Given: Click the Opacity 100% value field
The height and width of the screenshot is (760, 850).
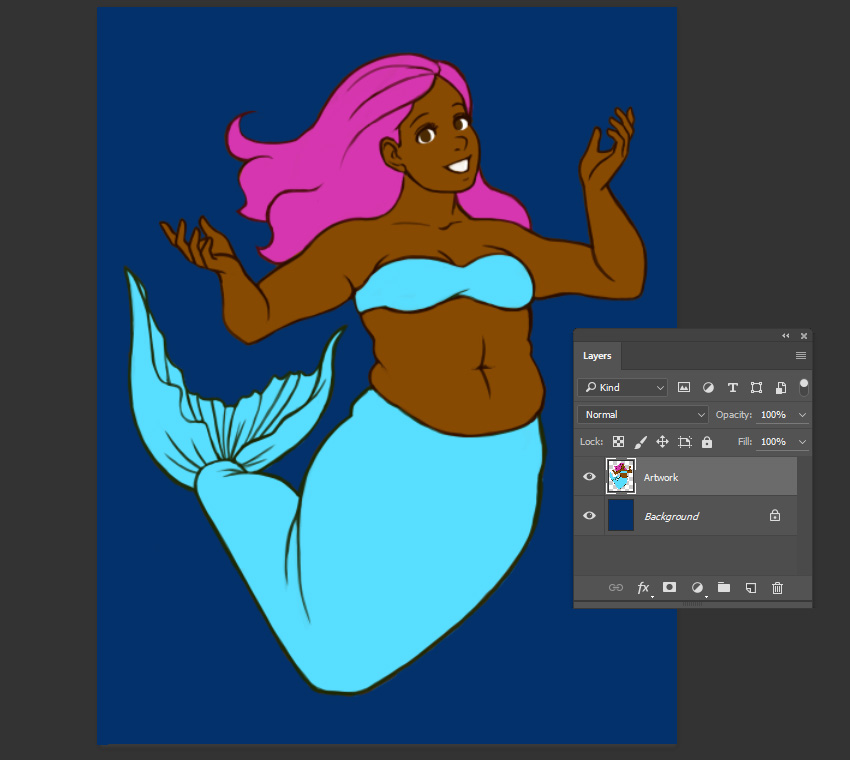Looking at the screenshot, I should [x=775, y=415].
